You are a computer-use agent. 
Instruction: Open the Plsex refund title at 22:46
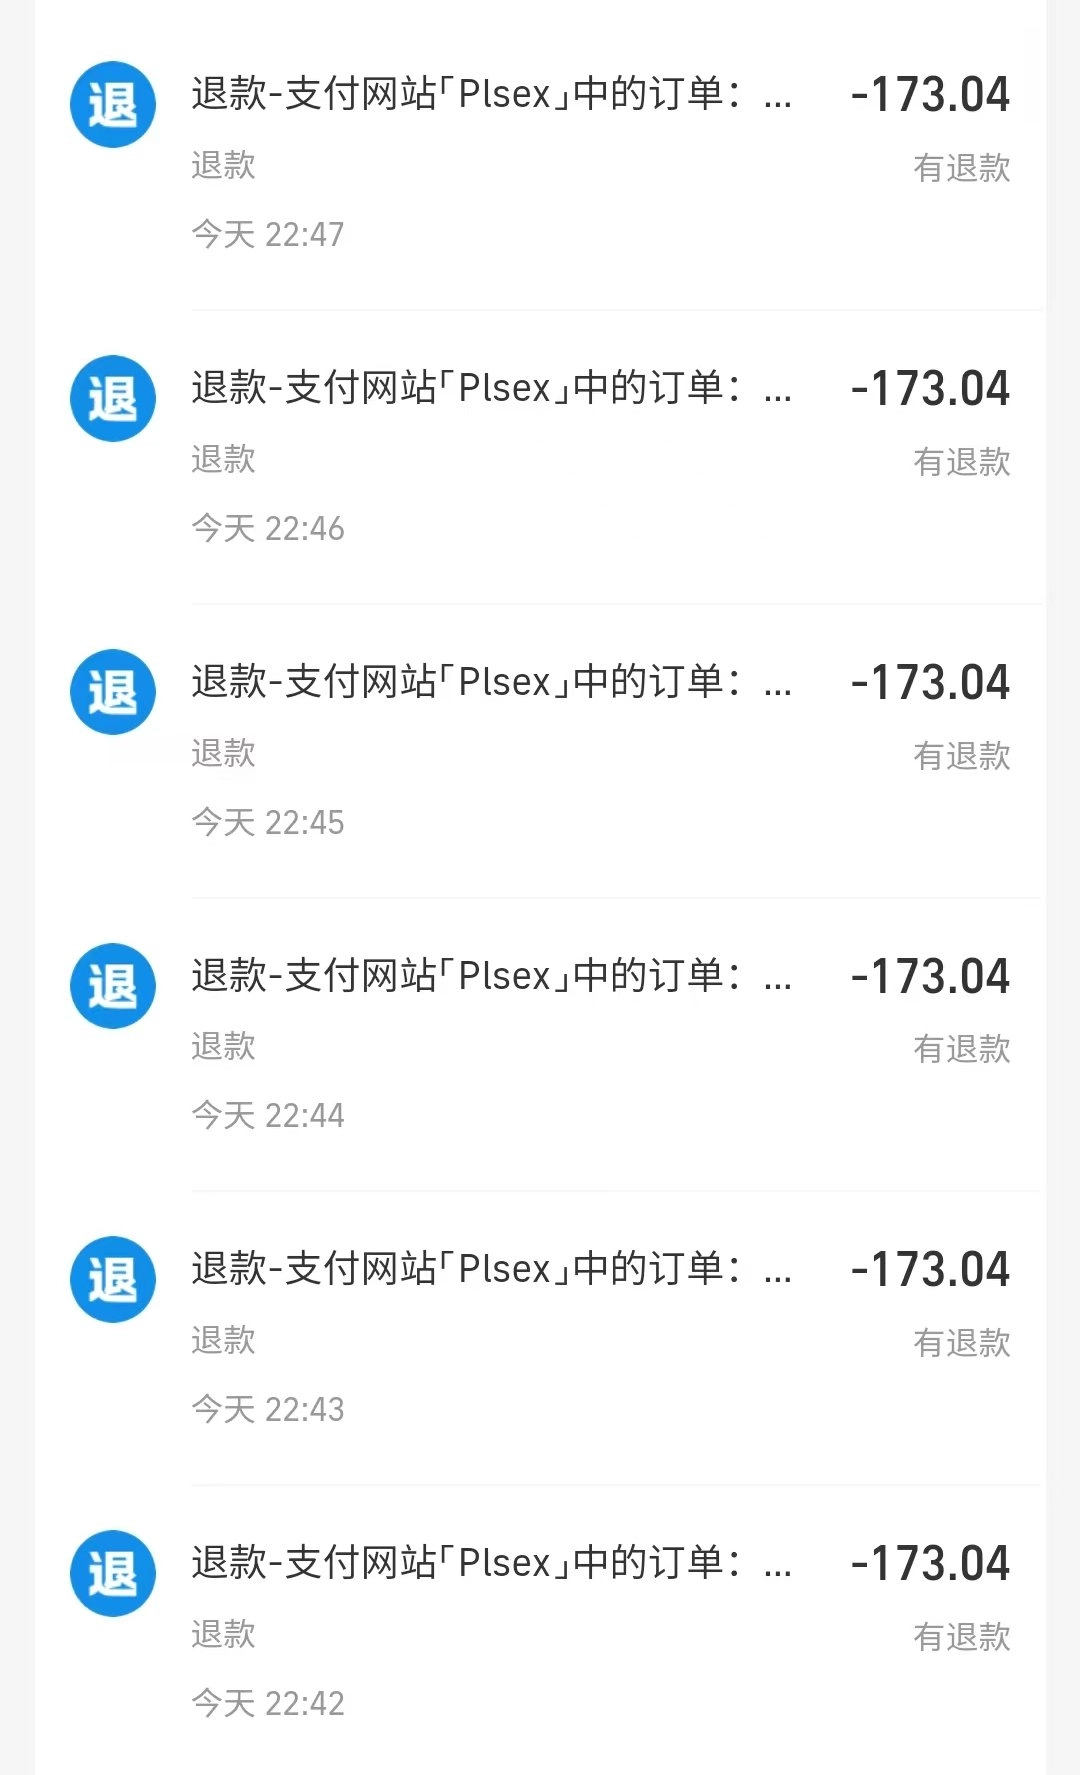coord(491,388)
